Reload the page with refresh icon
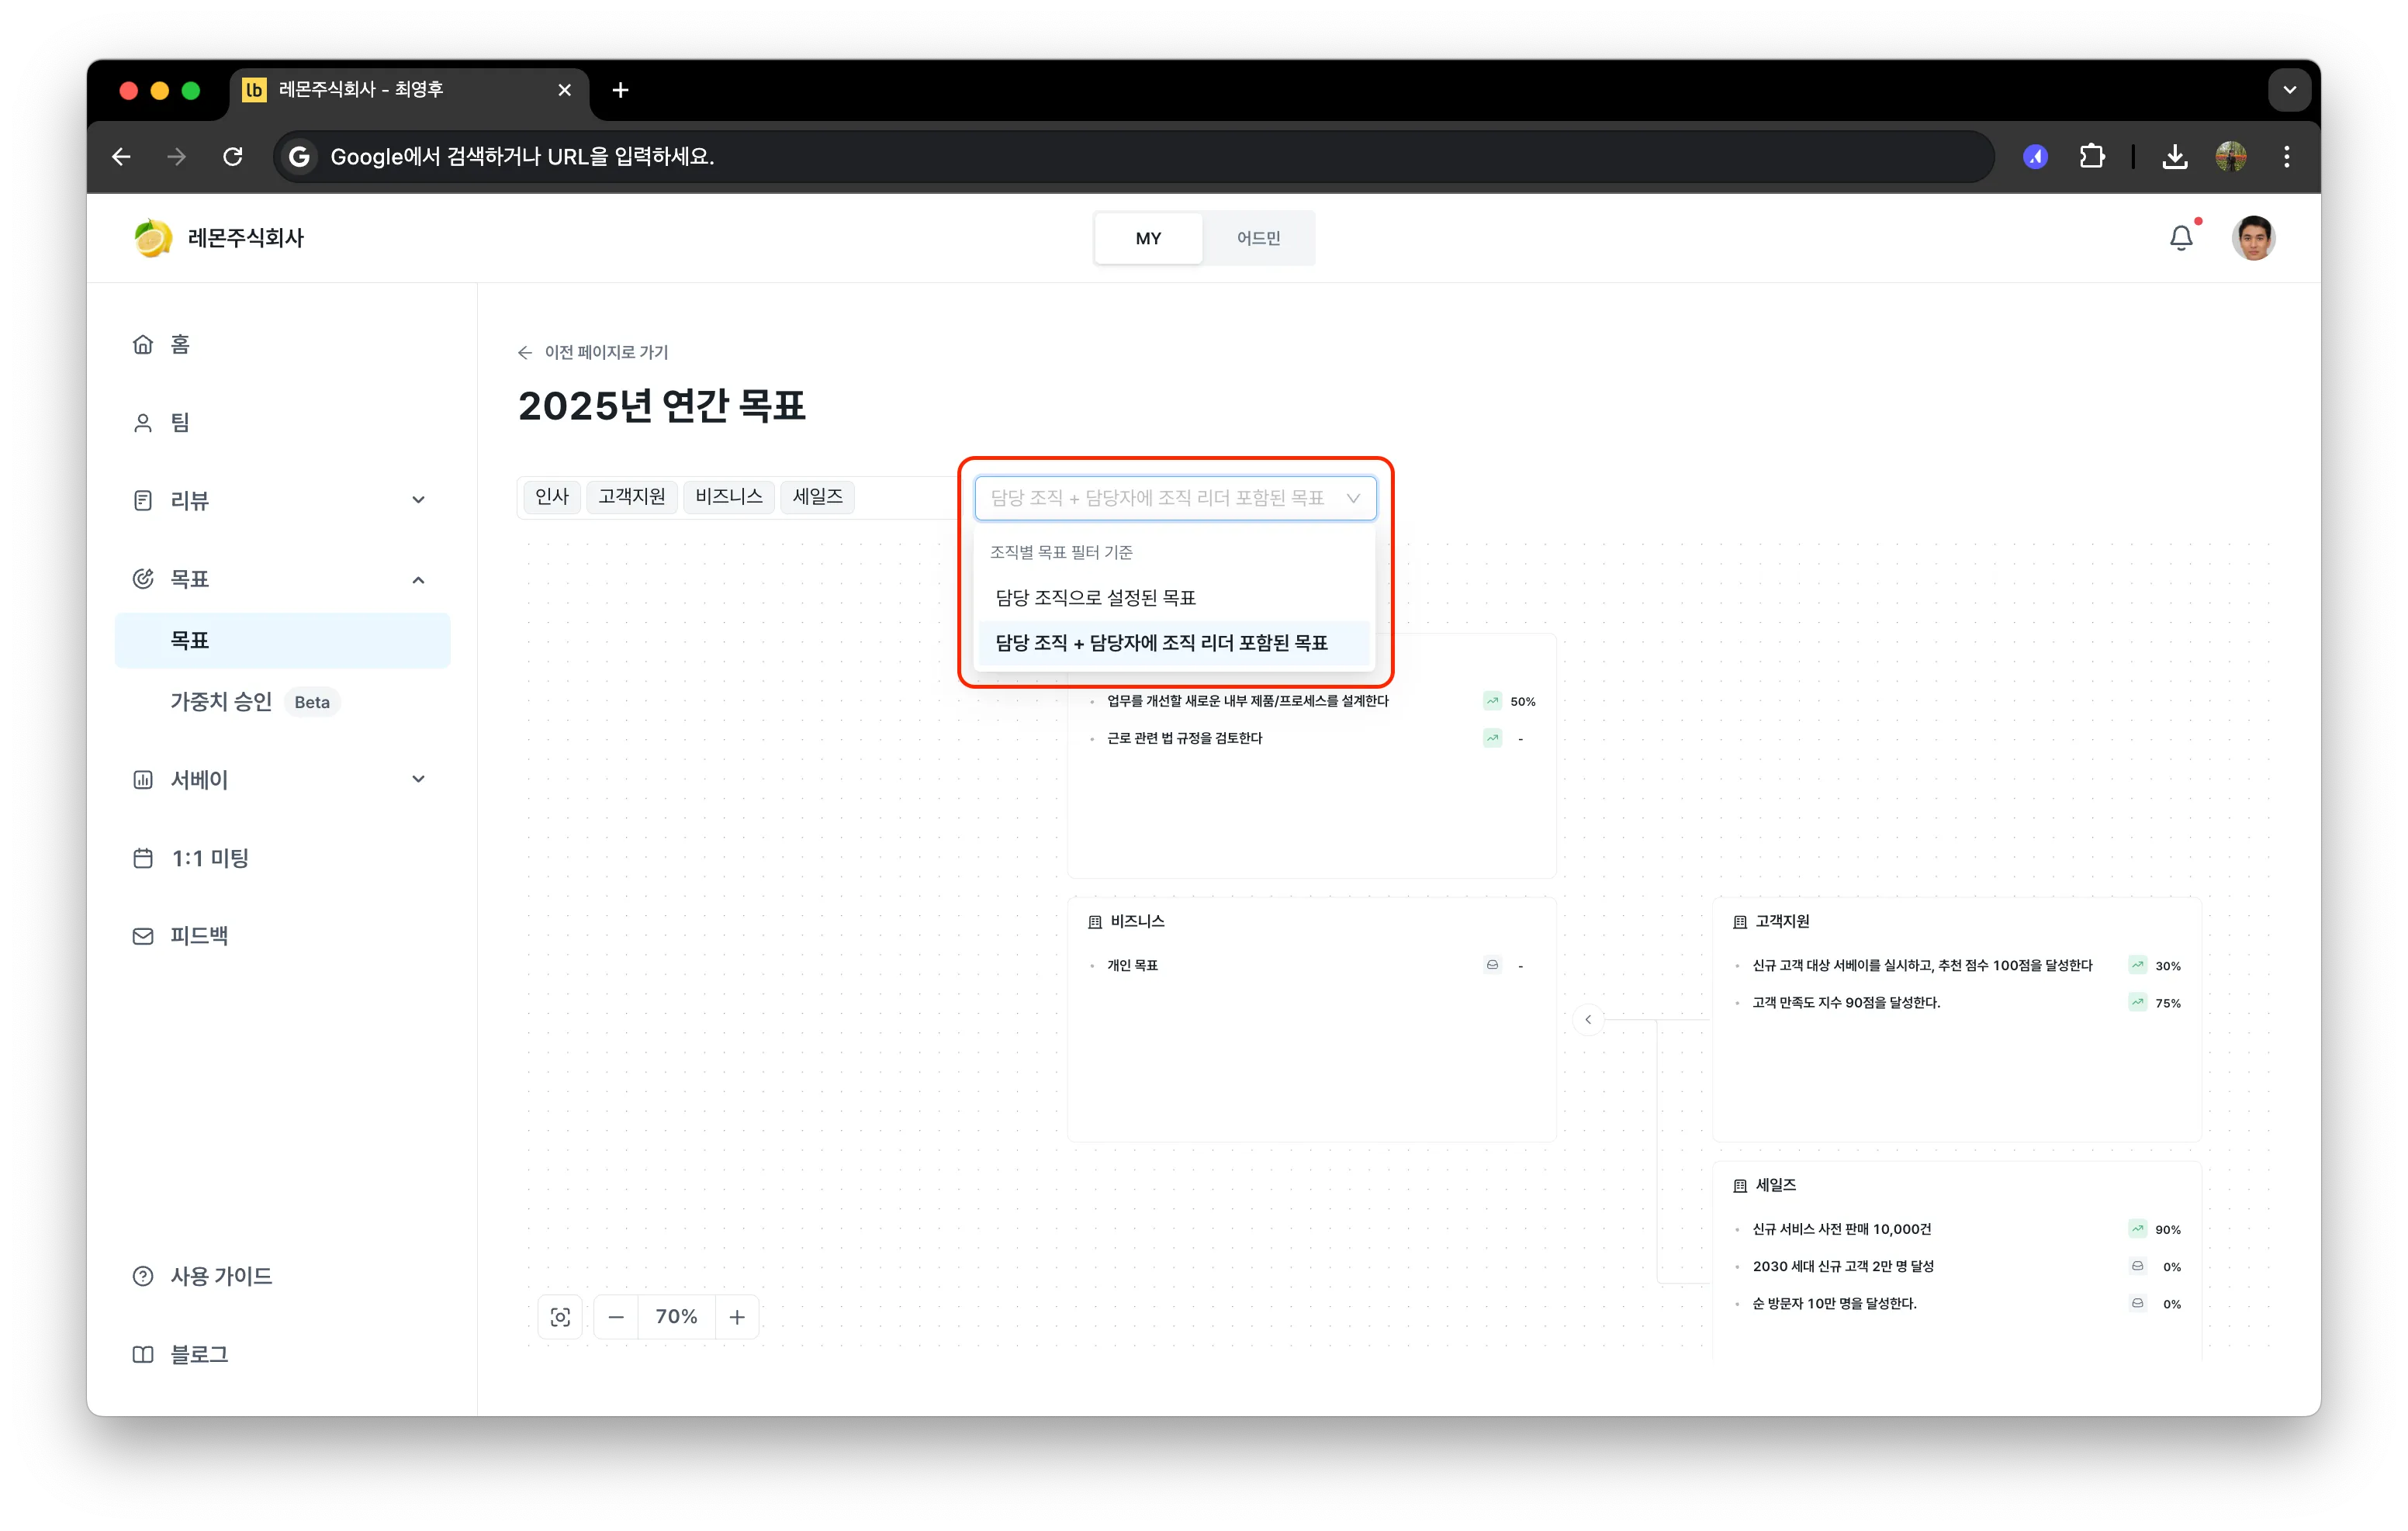This screenshot has width=2408, height=1531. tap(233, 157)
